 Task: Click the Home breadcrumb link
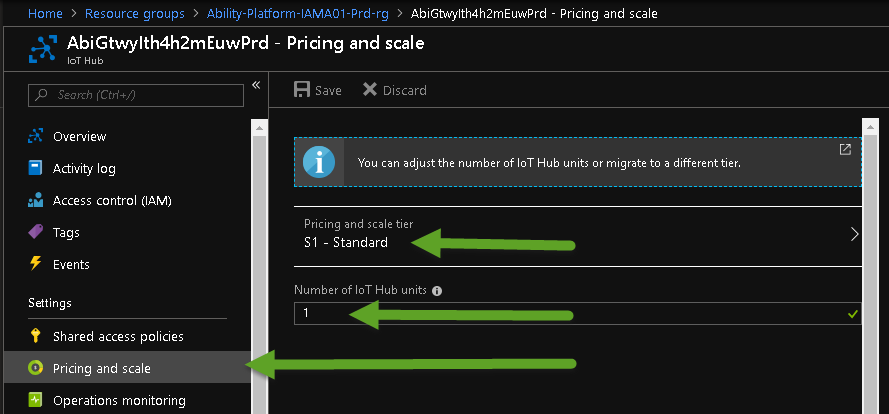[x=45, y=14]
